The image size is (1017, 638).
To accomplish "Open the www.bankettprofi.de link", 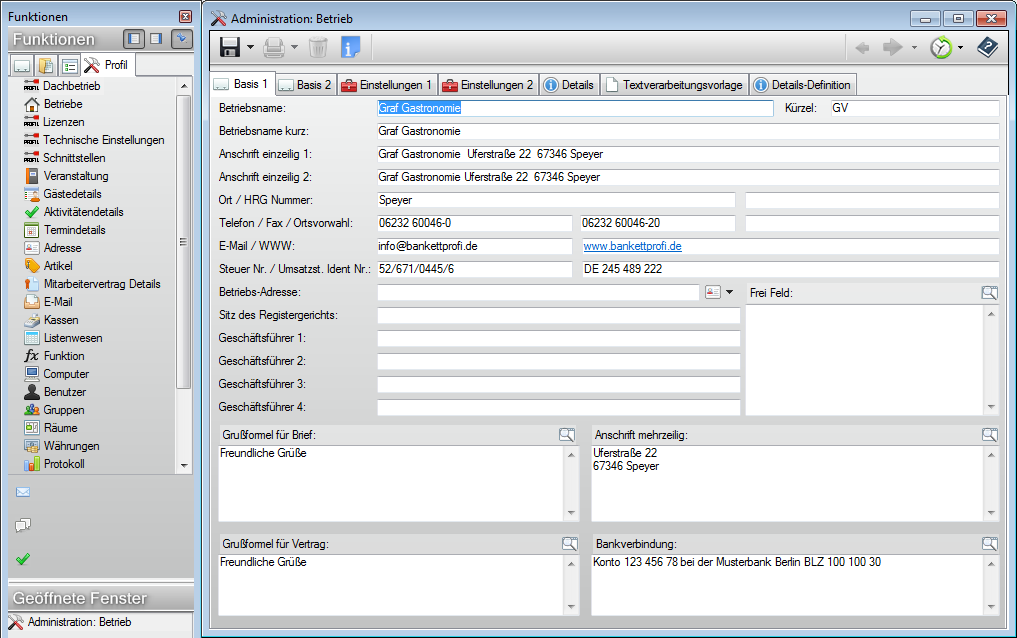I will [x=632, y=246].
